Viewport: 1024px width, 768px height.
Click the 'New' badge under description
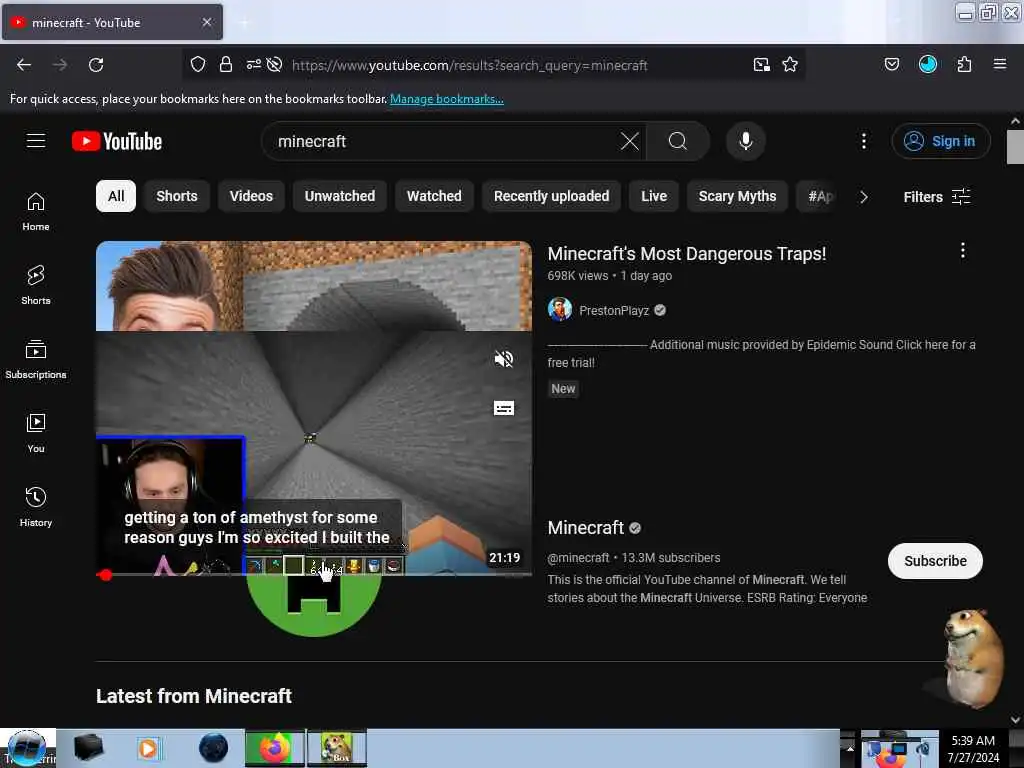[x=563, y=389]
